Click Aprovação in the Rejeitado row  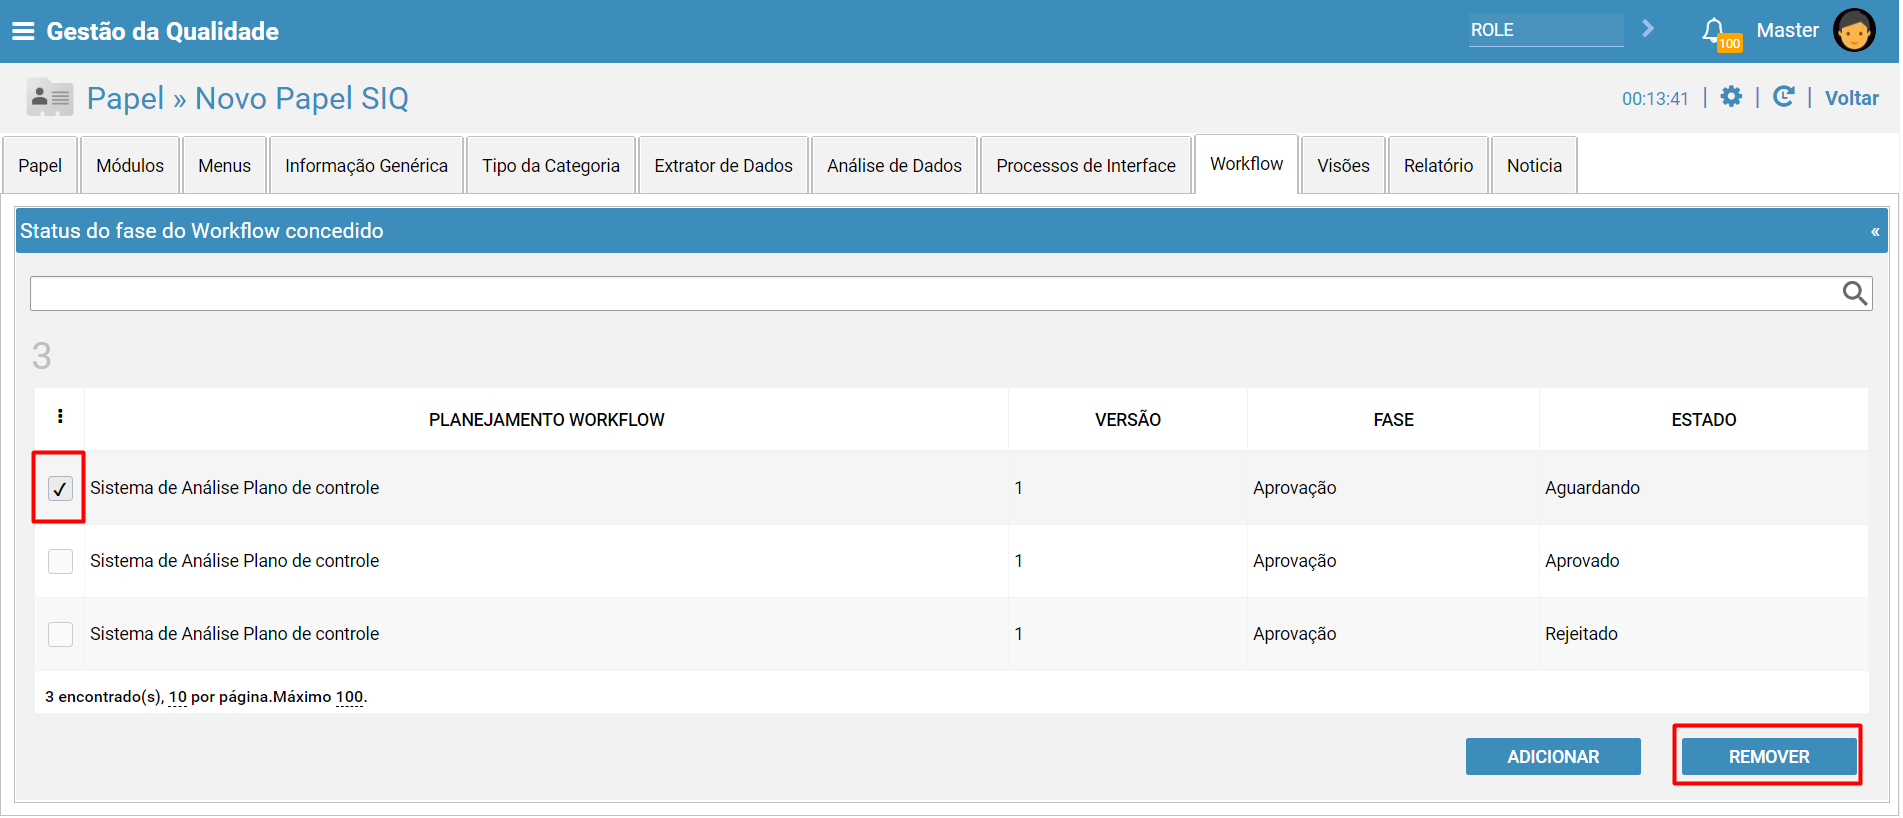(1294, 634)
